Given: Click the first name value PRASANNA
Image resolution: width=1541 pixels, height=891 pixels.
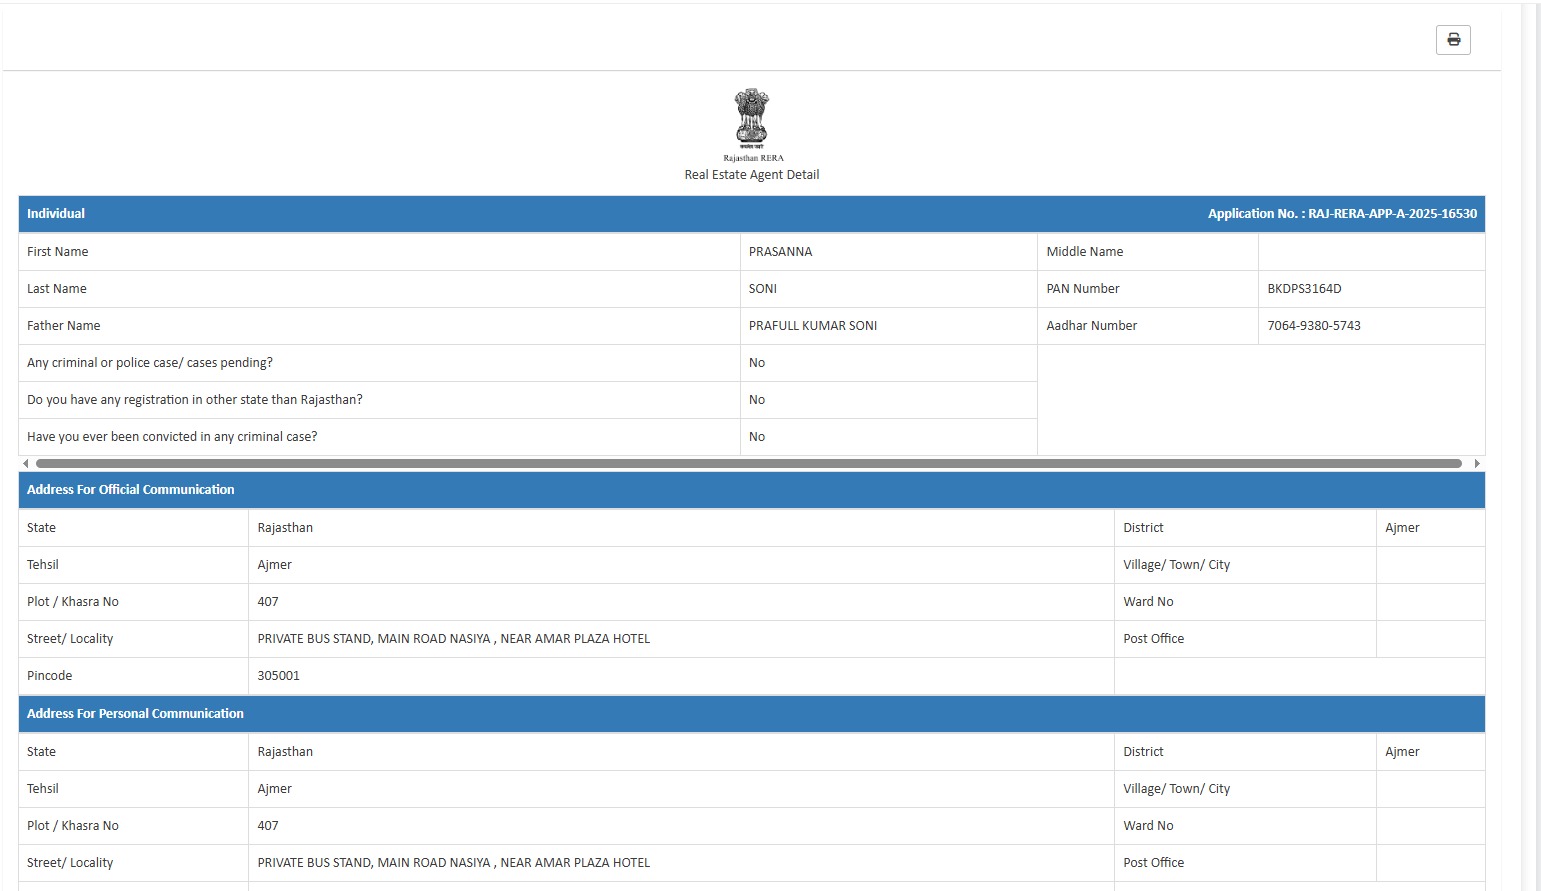Looking at the screenshot, I should coord(780,252).
